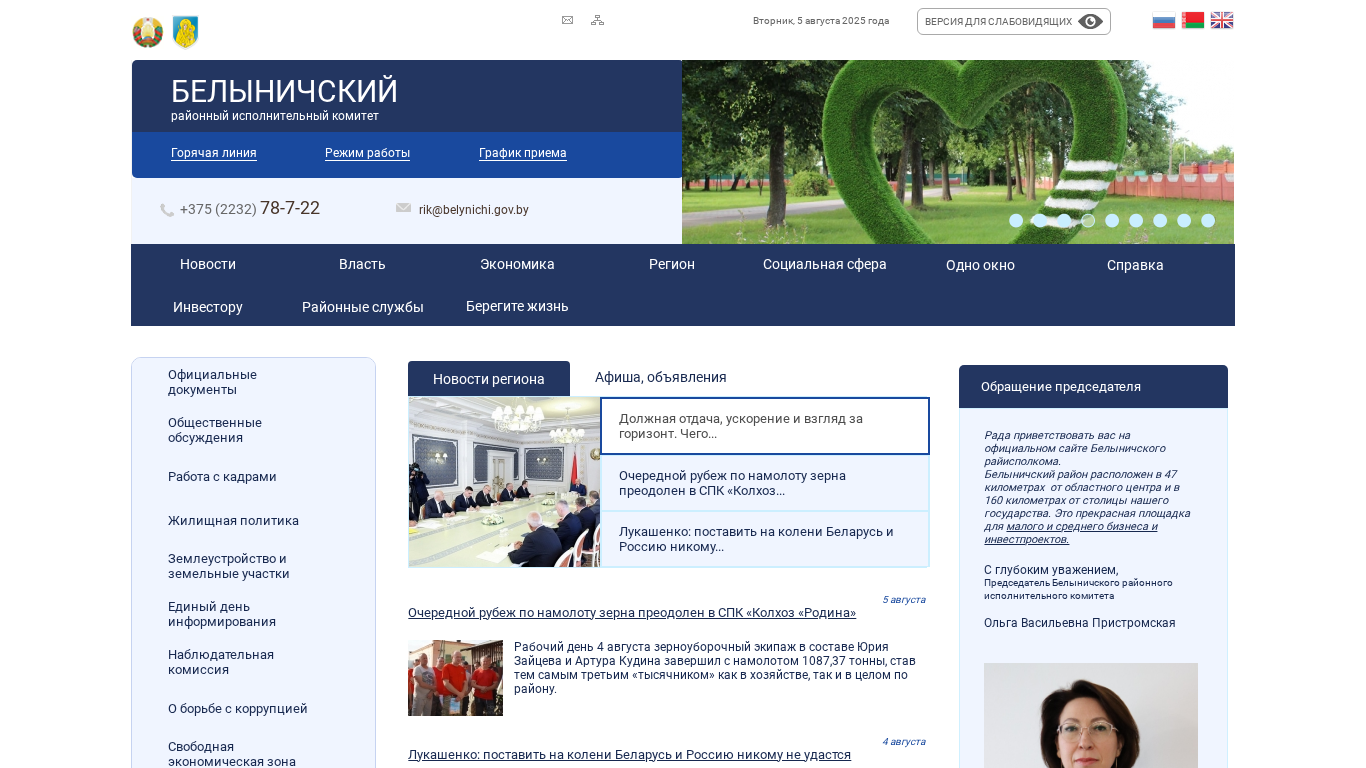Image resolution: width=1366 pixels, height=768 pixels.
Task: Open the Берегите жизнь menu
Action: (x=517, y=306)
